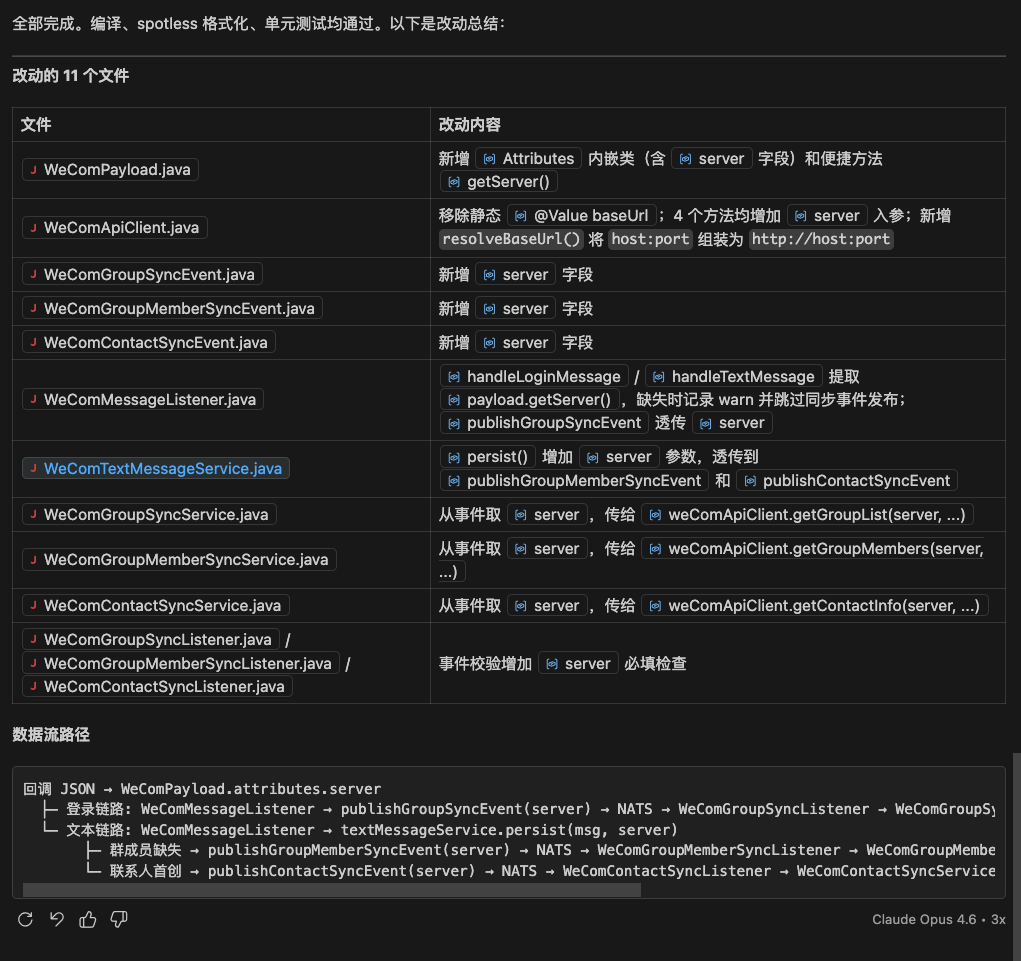Click the symbol icon beside persist()
1021x961 pixels.
click(454, 457)
